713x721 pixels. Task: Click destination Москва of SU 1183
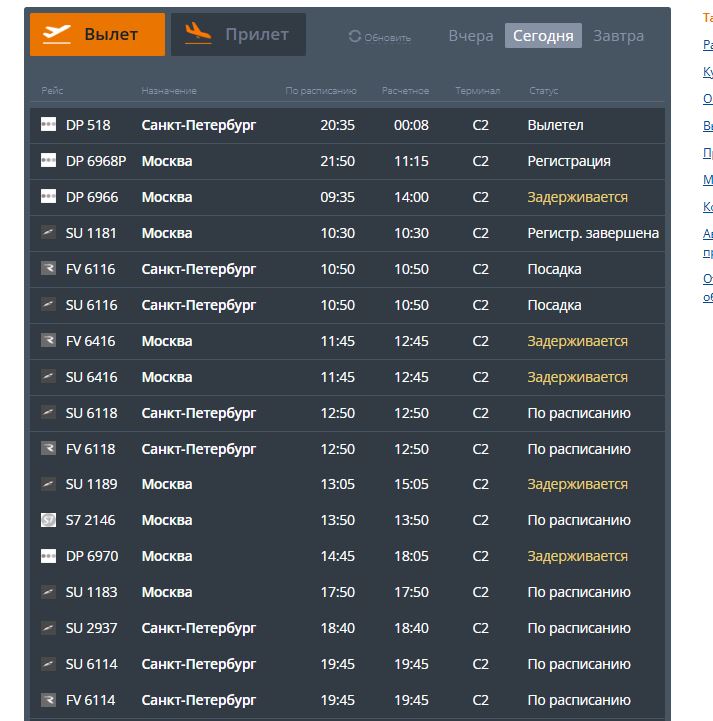pos(167,592)
